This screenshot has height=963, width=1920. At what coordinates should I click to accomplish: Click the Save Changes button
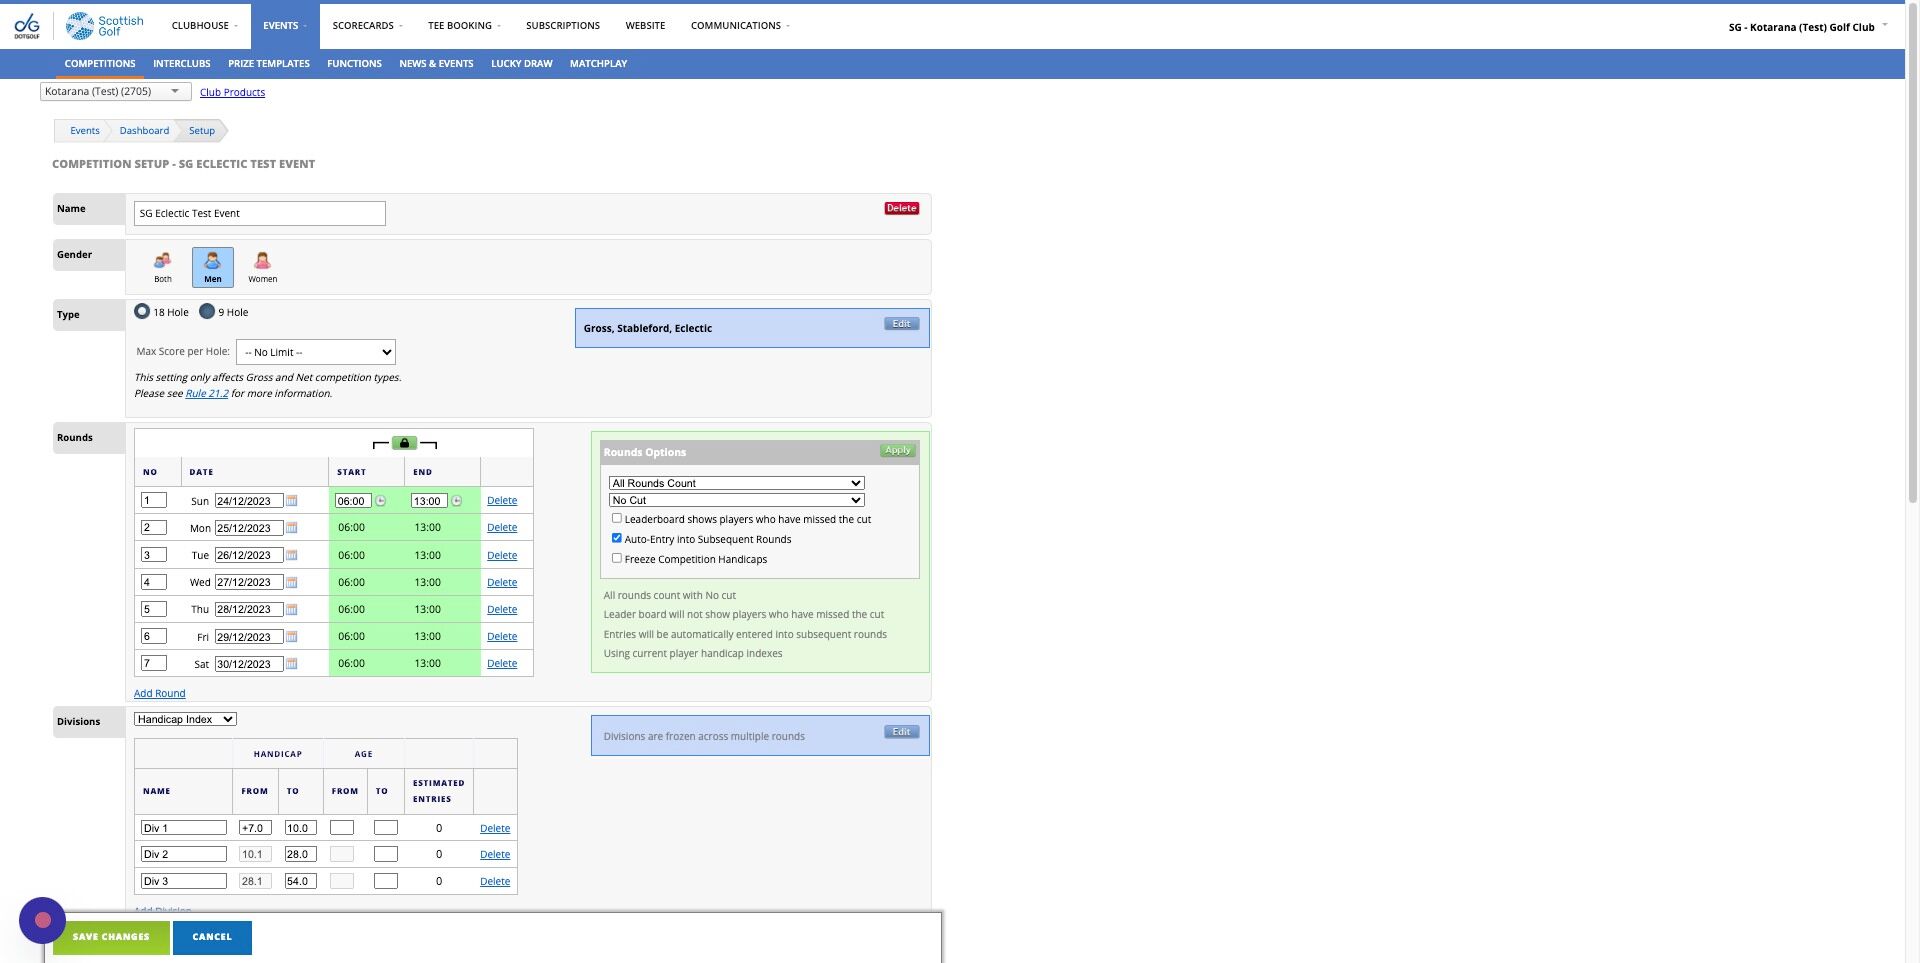point(111,937)
